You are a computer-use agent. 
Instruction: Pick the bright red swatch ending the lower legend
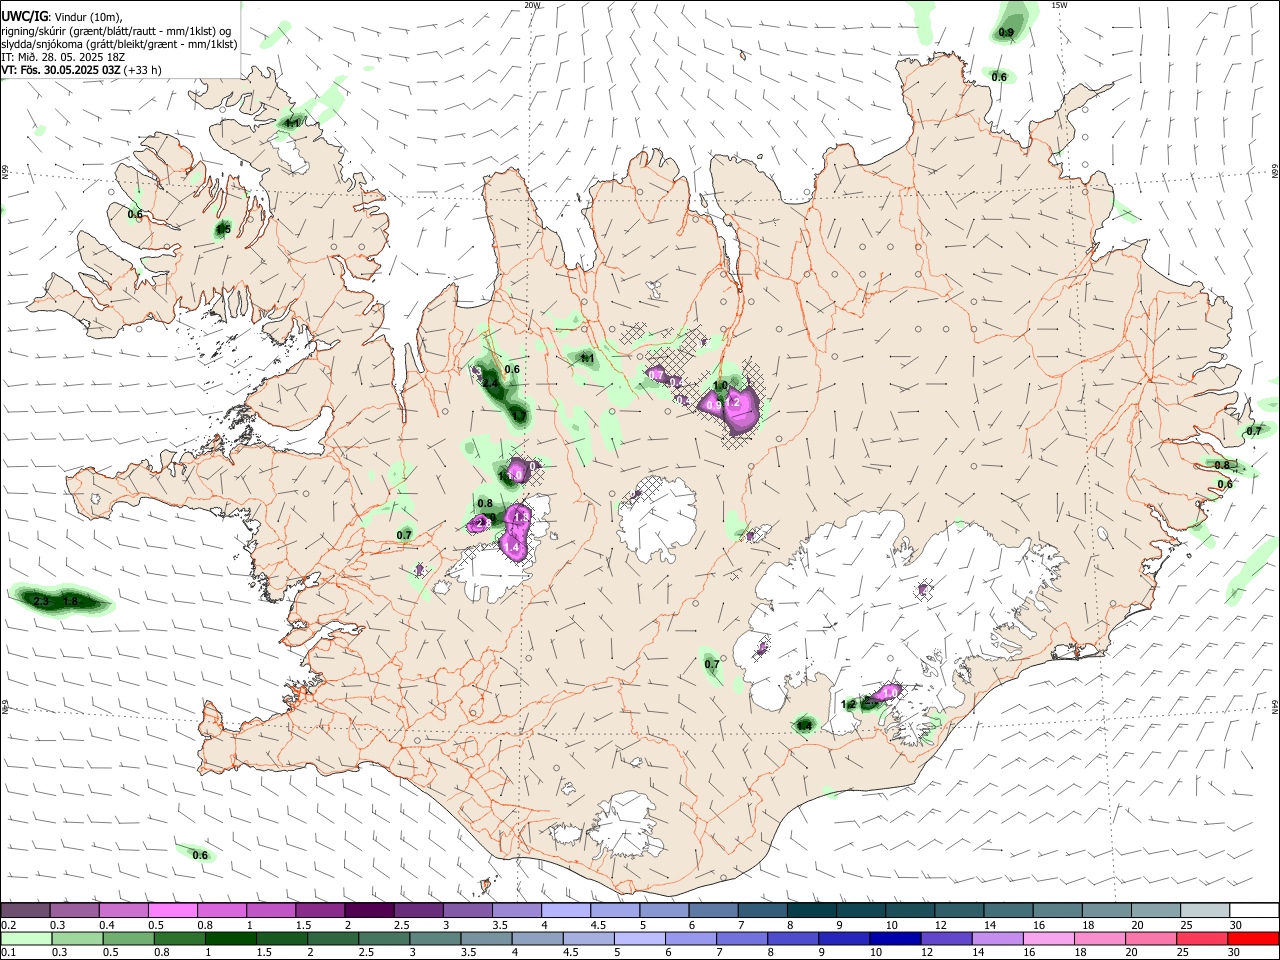click(x=1253, y=938)
